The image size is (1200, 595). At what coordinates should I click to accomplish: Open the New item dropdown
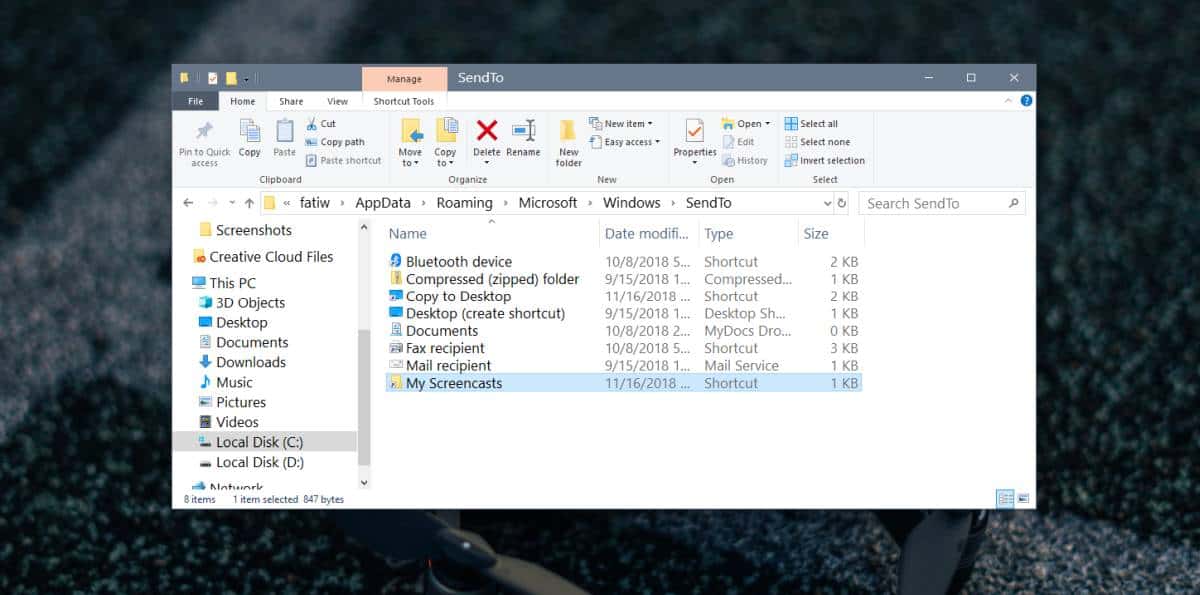tap(621, 124)
